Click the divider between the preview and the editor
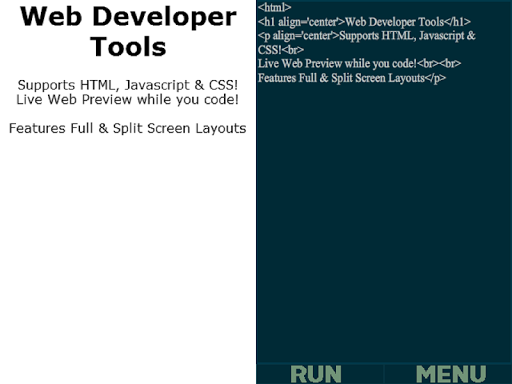 [x=256, y=192]
